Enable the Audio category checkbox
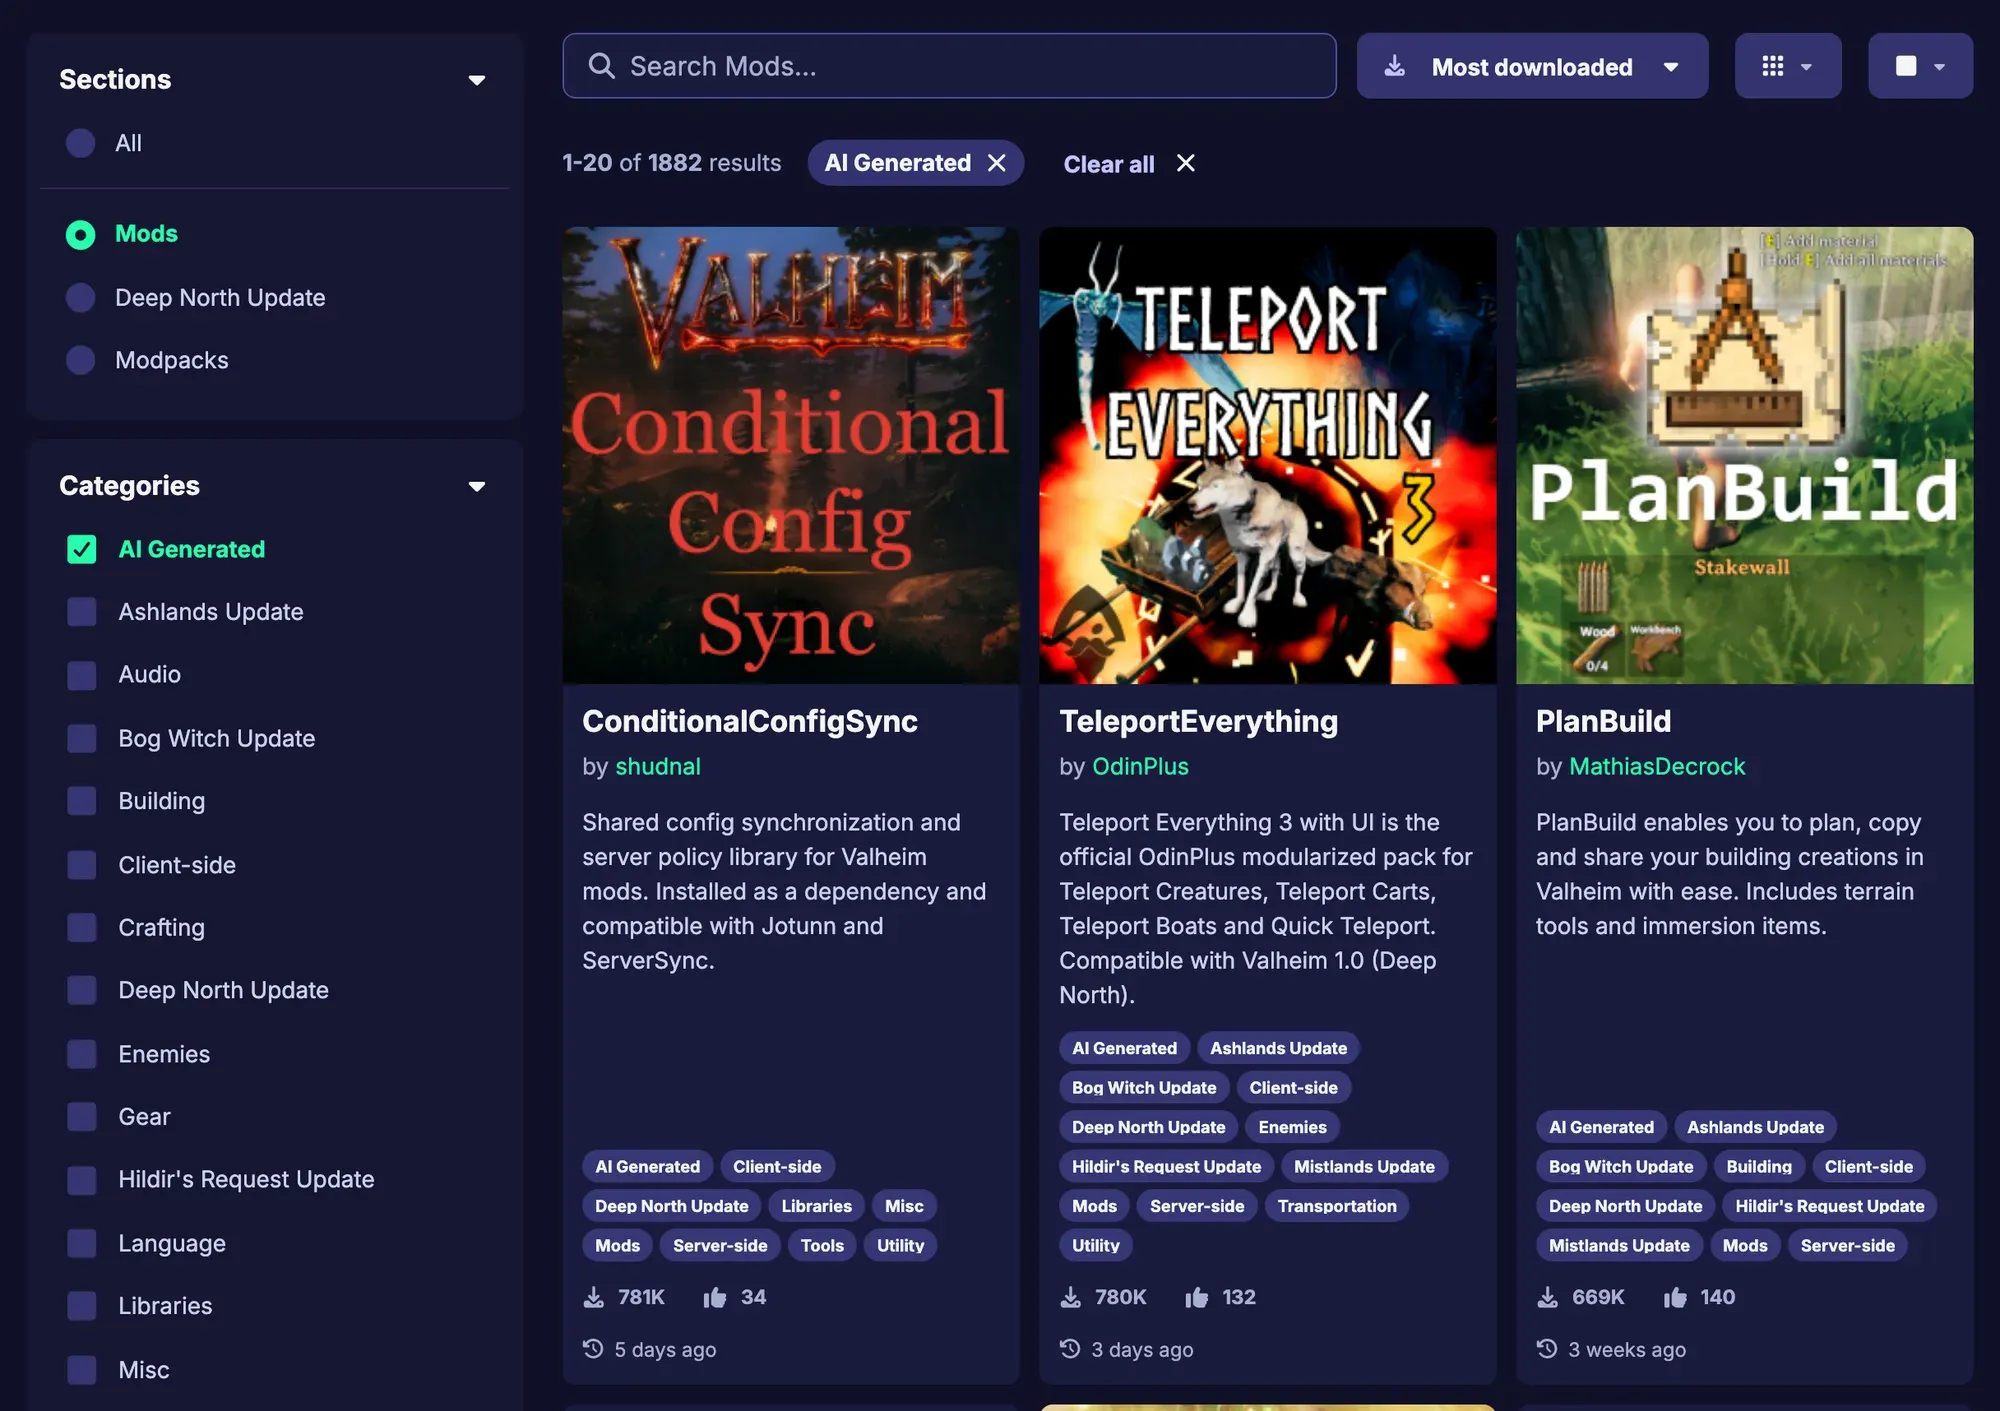The height and width of the screenshot is (1411, 2000). tap(82, 675)
